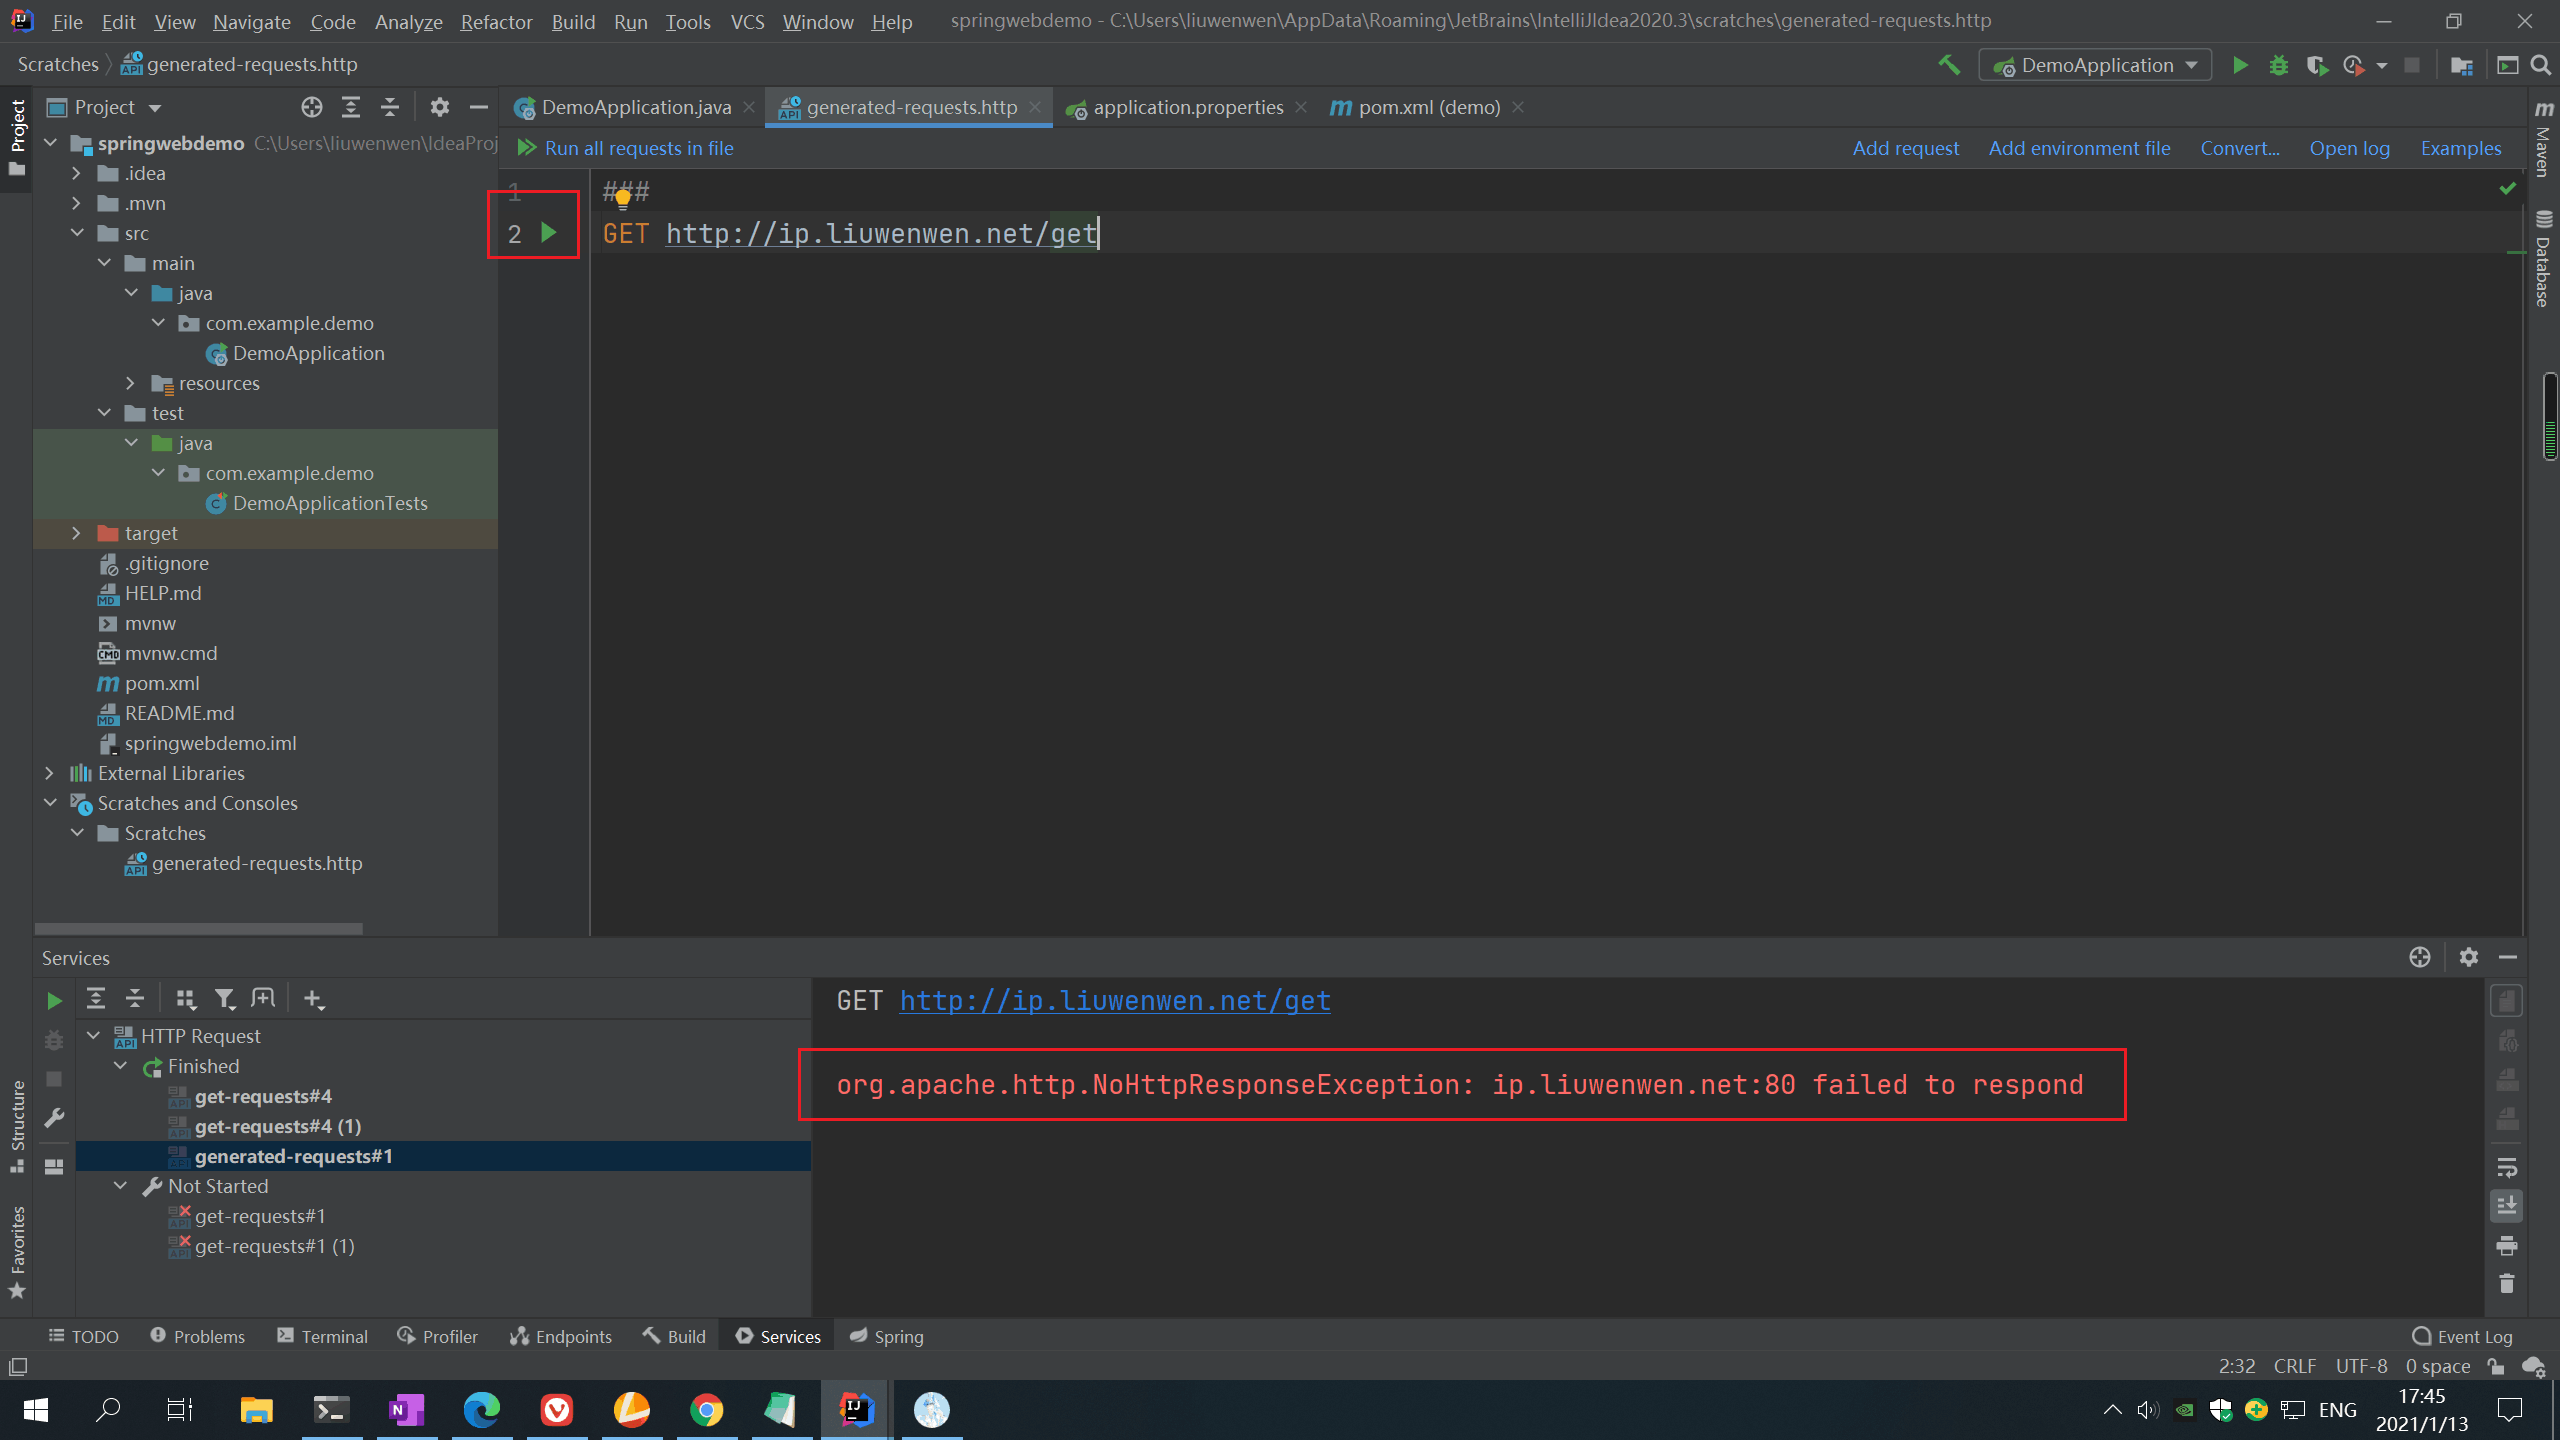
Task: Collapse the Finished group in Services panel
Action: 121,1065
